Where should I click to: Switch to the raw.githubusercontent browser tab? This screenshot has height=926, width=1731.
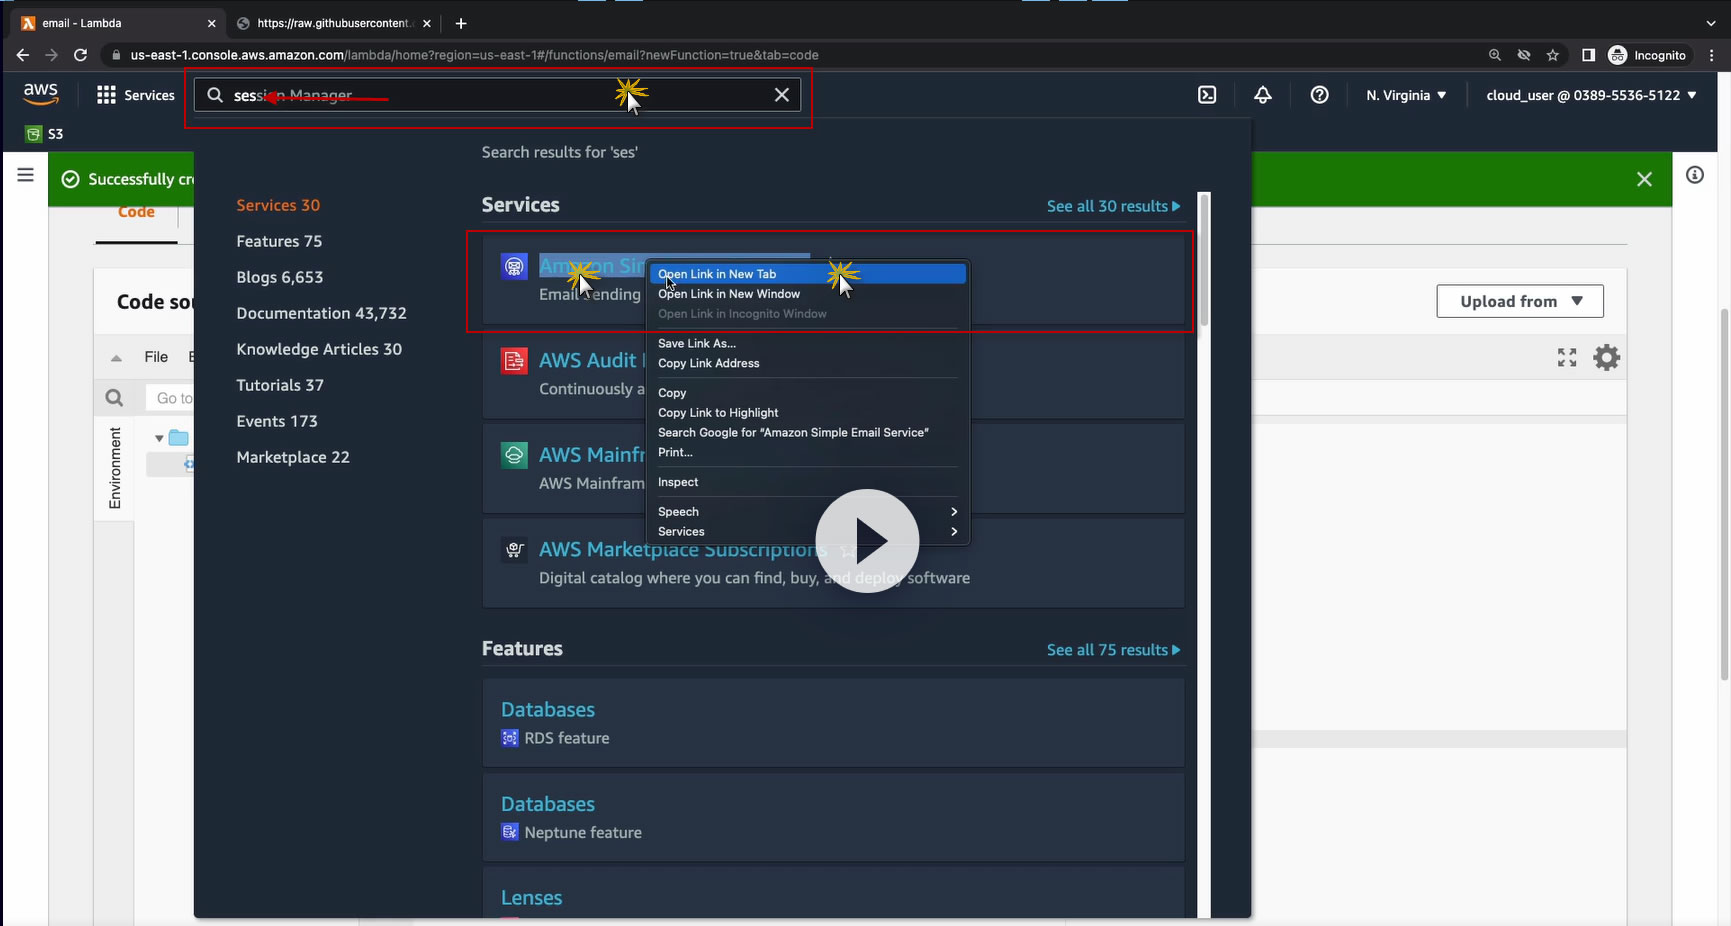(x=335, y=23)
